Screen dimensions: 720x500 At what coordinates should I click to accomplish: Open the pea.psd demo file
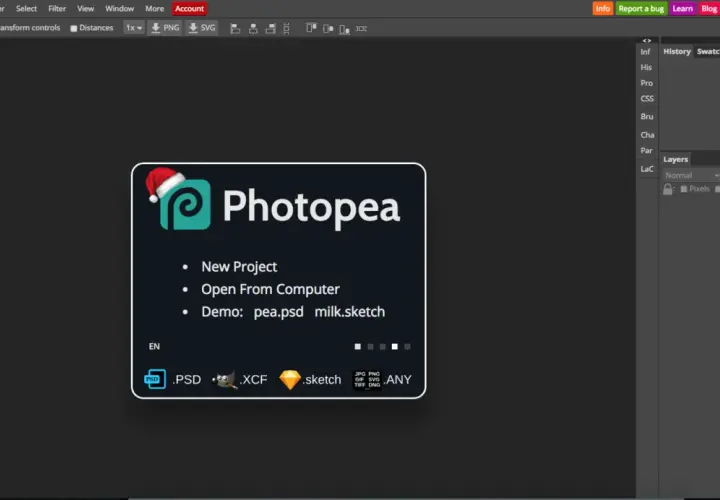click(x=278, y=312)
